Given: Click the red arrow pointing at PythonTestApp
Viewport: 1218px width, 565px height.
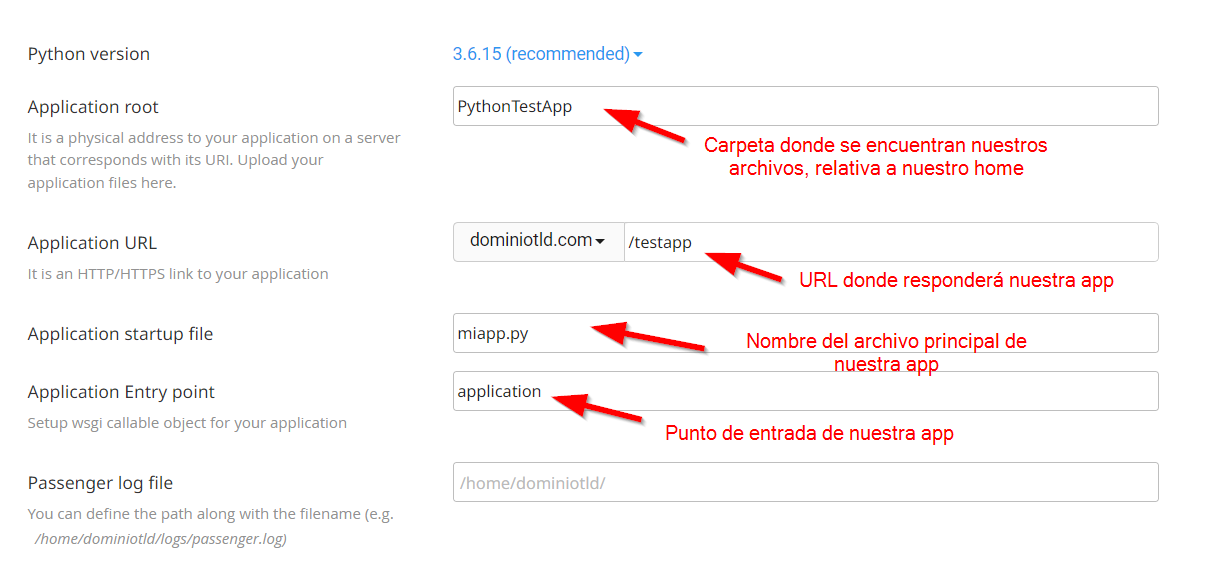Looking at the screenshot, I should pyautogui.click(x=645, y=124).
